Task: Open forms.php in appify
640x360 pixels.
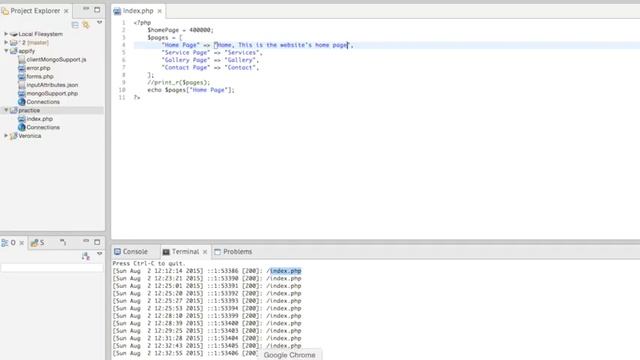Action: [40, 76]
